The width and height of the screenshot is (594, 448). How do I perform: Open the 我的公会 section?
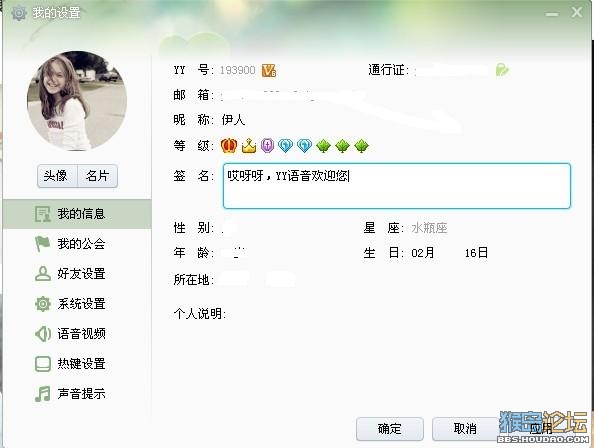click(77, 244)
